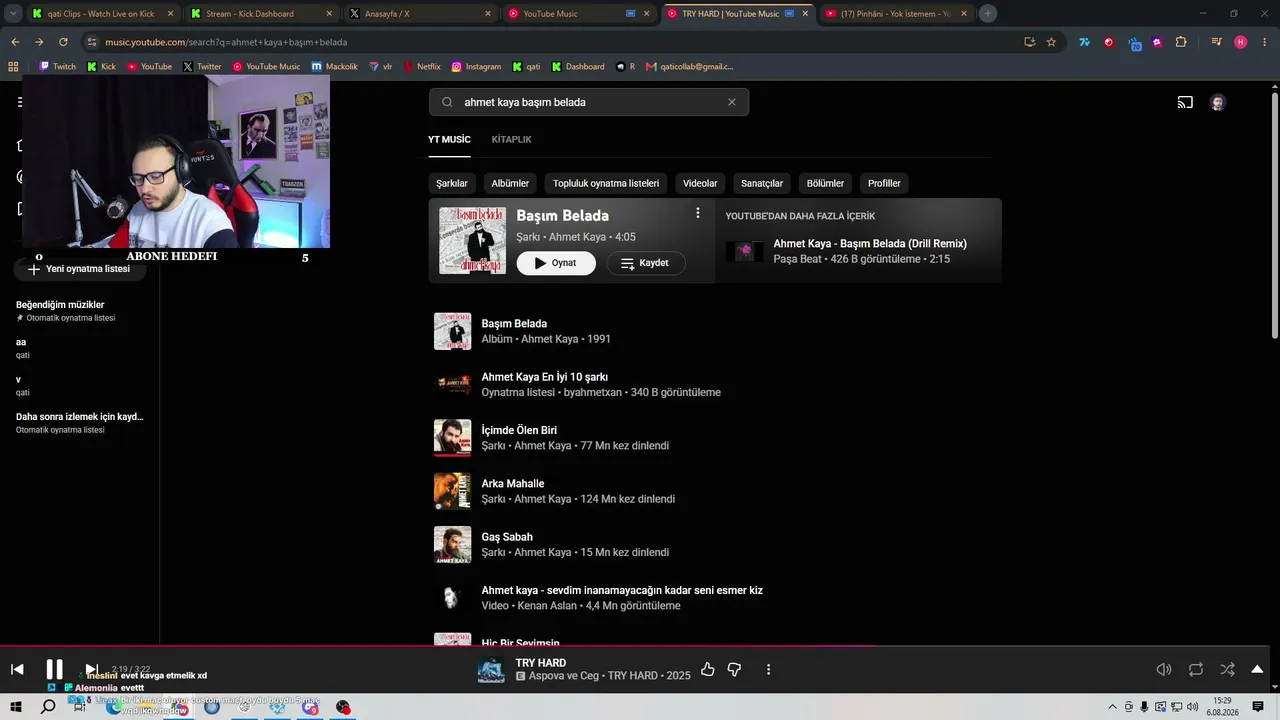This screenshot has height=720, width=1280.
Task: Filter results by Sanatçılar
Action: coord(762,183)
